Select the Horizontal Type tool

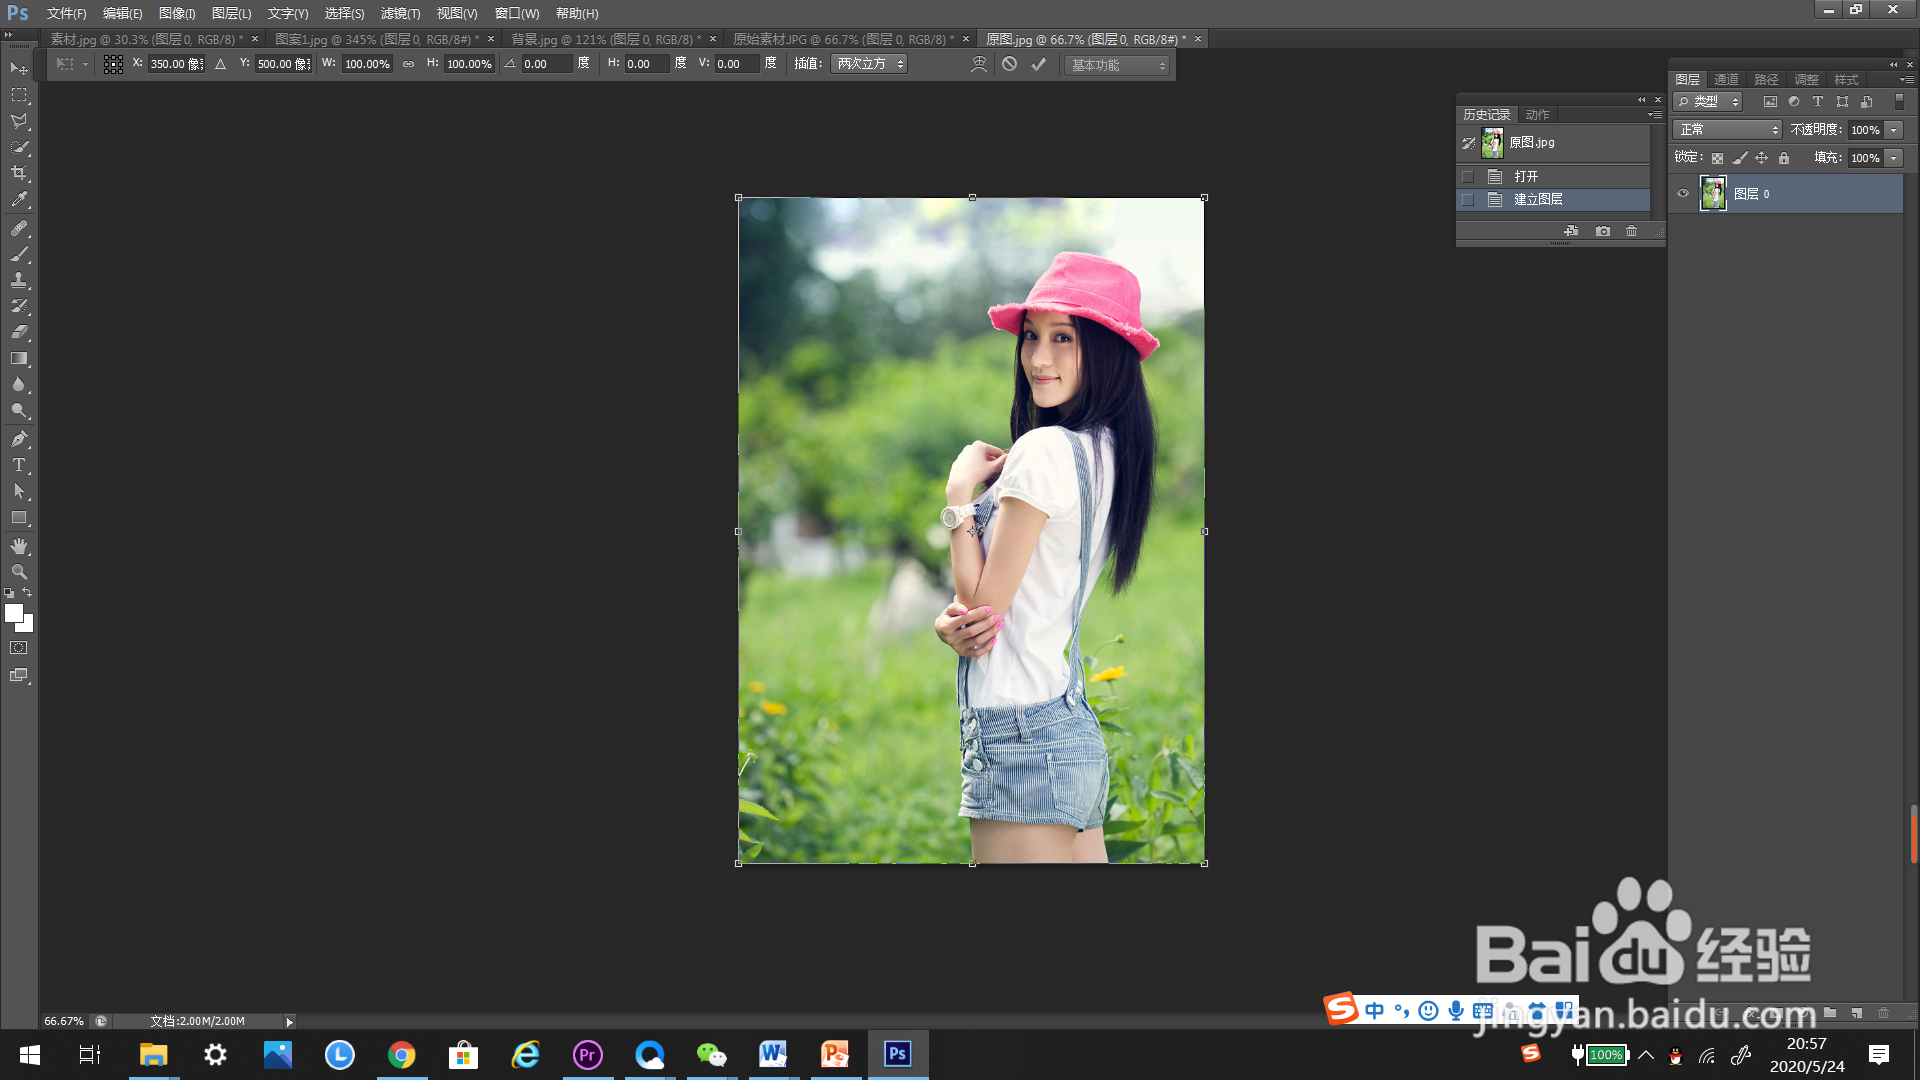click(19, 465)
